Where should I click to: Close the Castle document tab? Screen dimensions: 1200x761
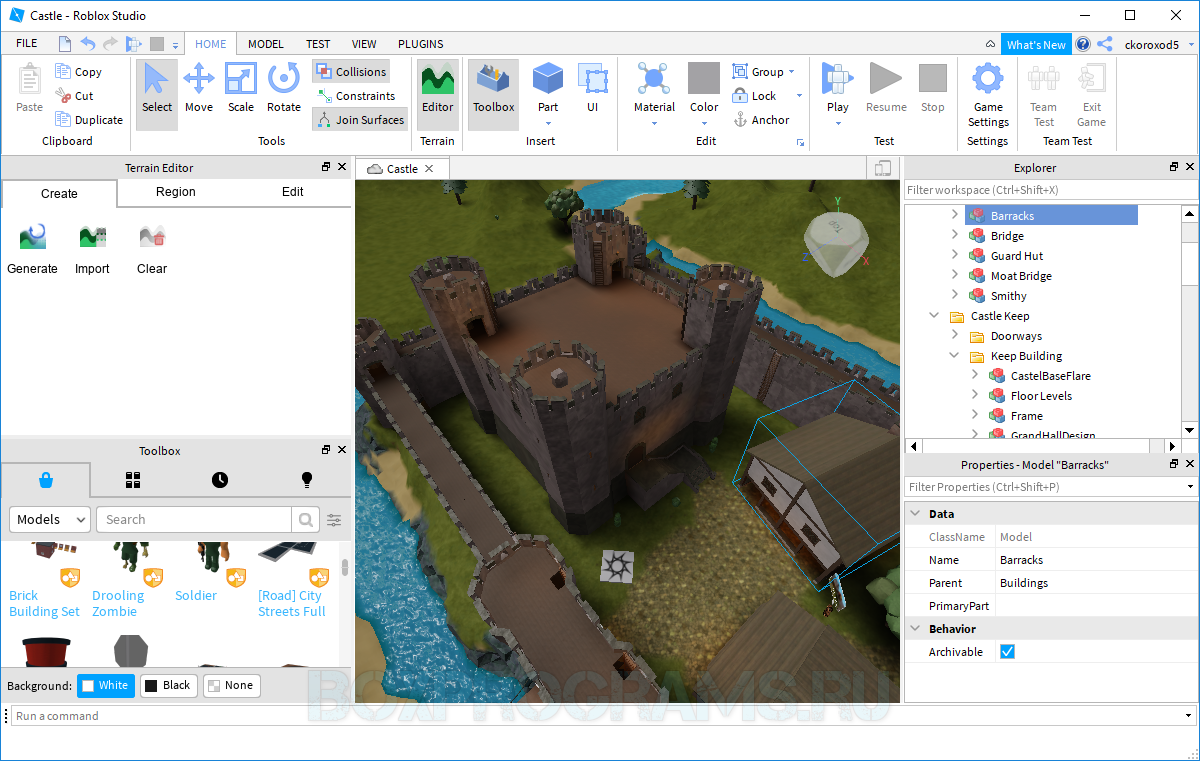429,169
